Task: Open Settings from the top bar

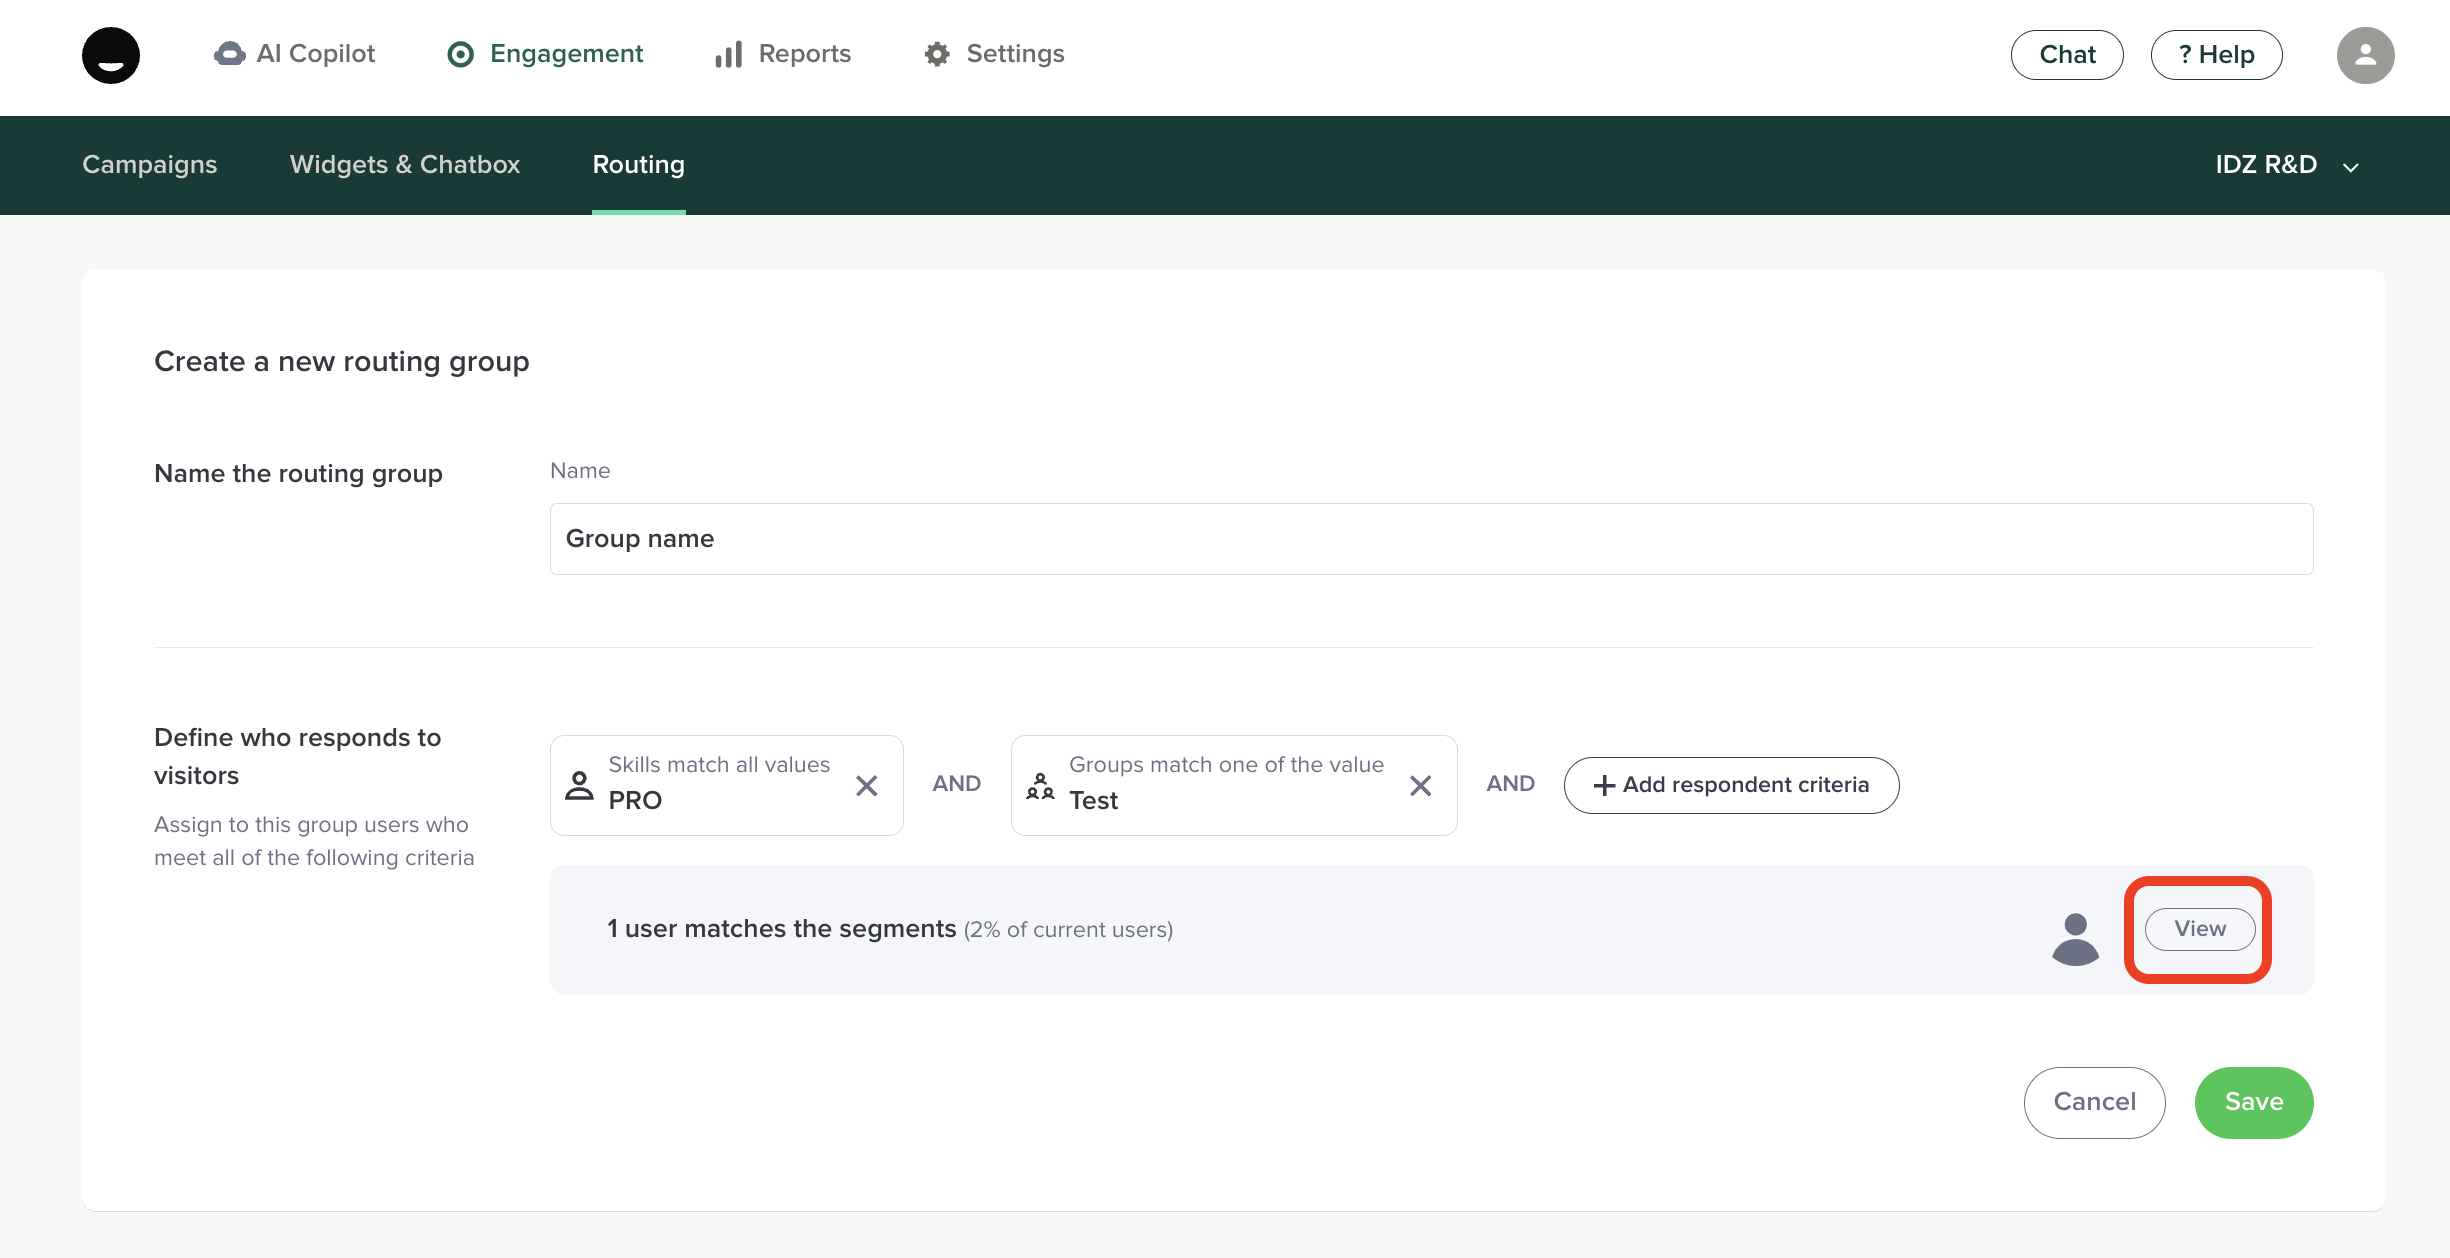Action: click(x=994, y=54)
